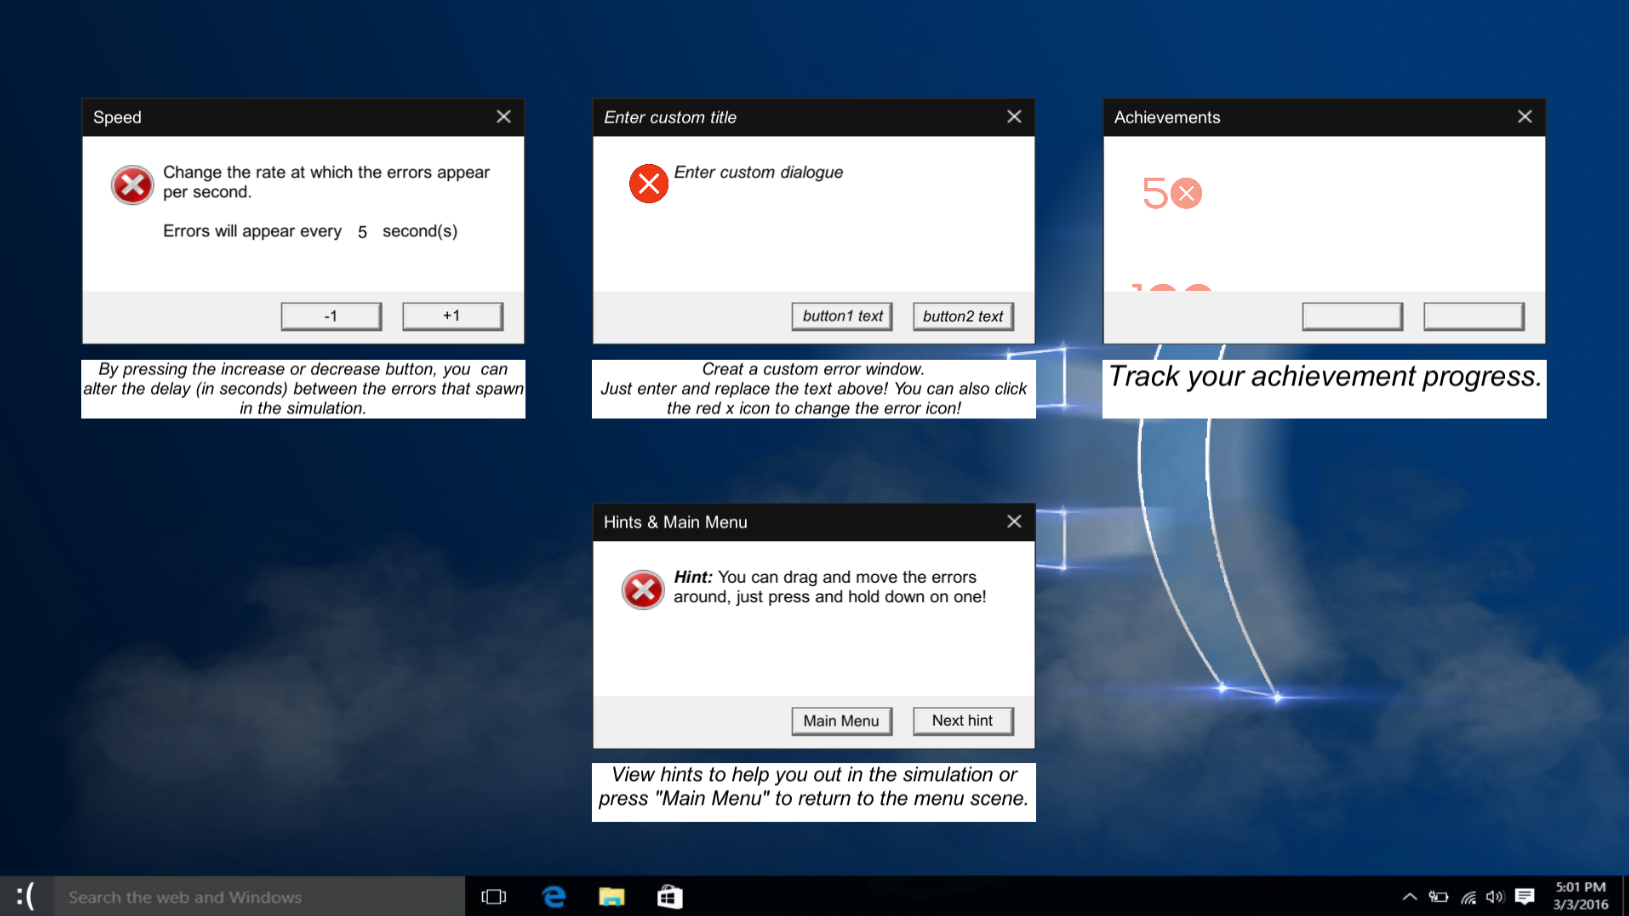Viewport: 1629px width, 916px height.
Task: Open File Explorer from the taskbar
Action: [611, 895]
